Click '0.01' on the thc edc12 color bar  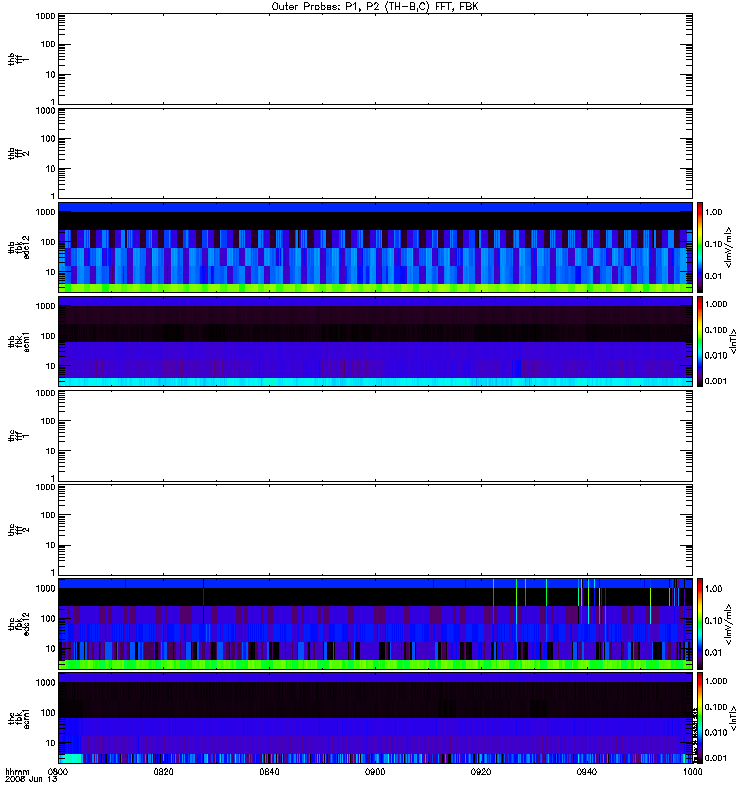(x=713, y=653)
